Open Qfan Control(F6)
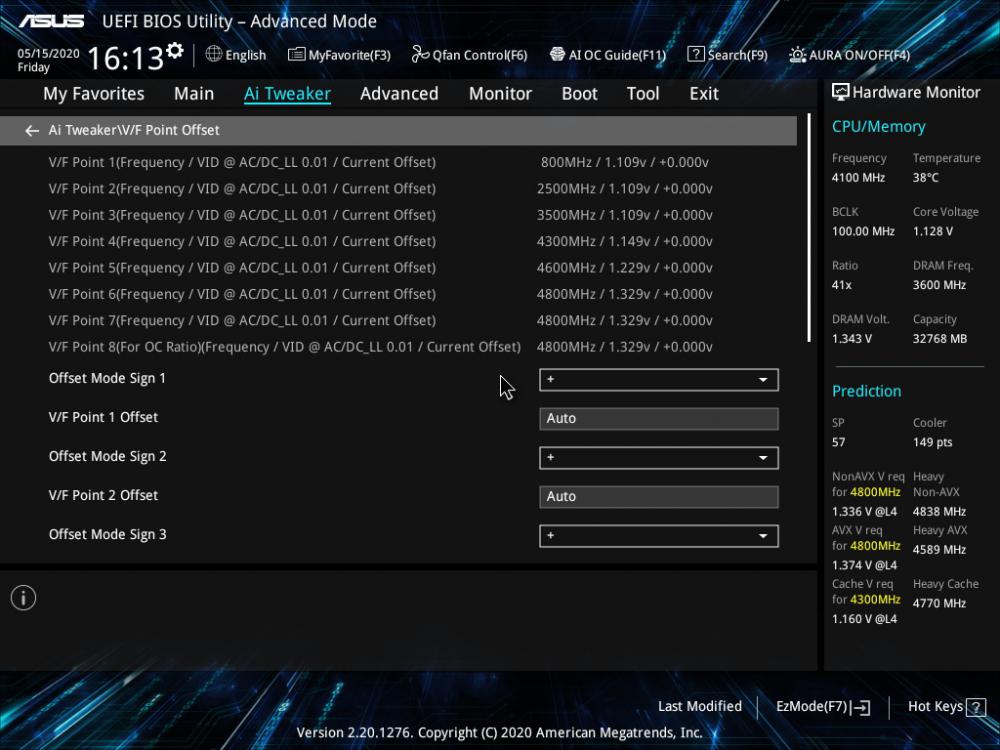Image resolution: width=1000 pixels, height=750 pixels. [x=469, y=55]
